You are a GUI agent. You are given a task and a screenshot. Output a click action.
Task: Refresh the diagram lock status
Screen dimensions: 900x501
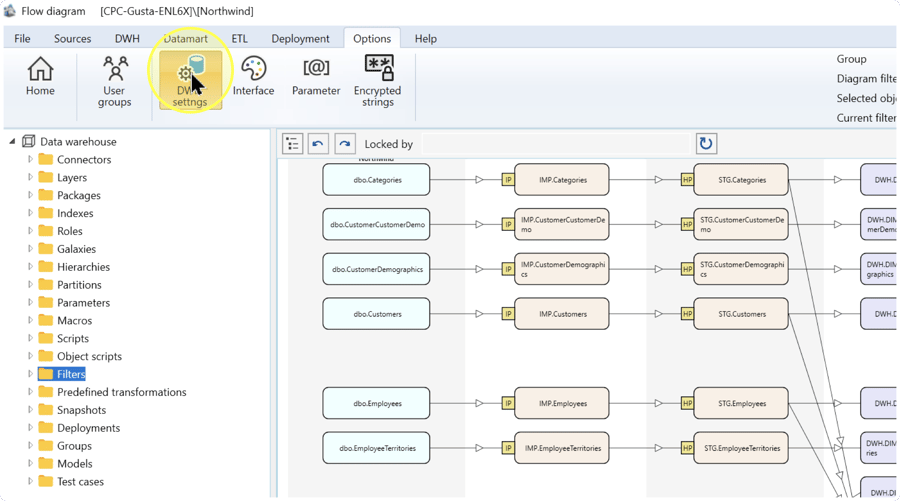tap(706, 143)
